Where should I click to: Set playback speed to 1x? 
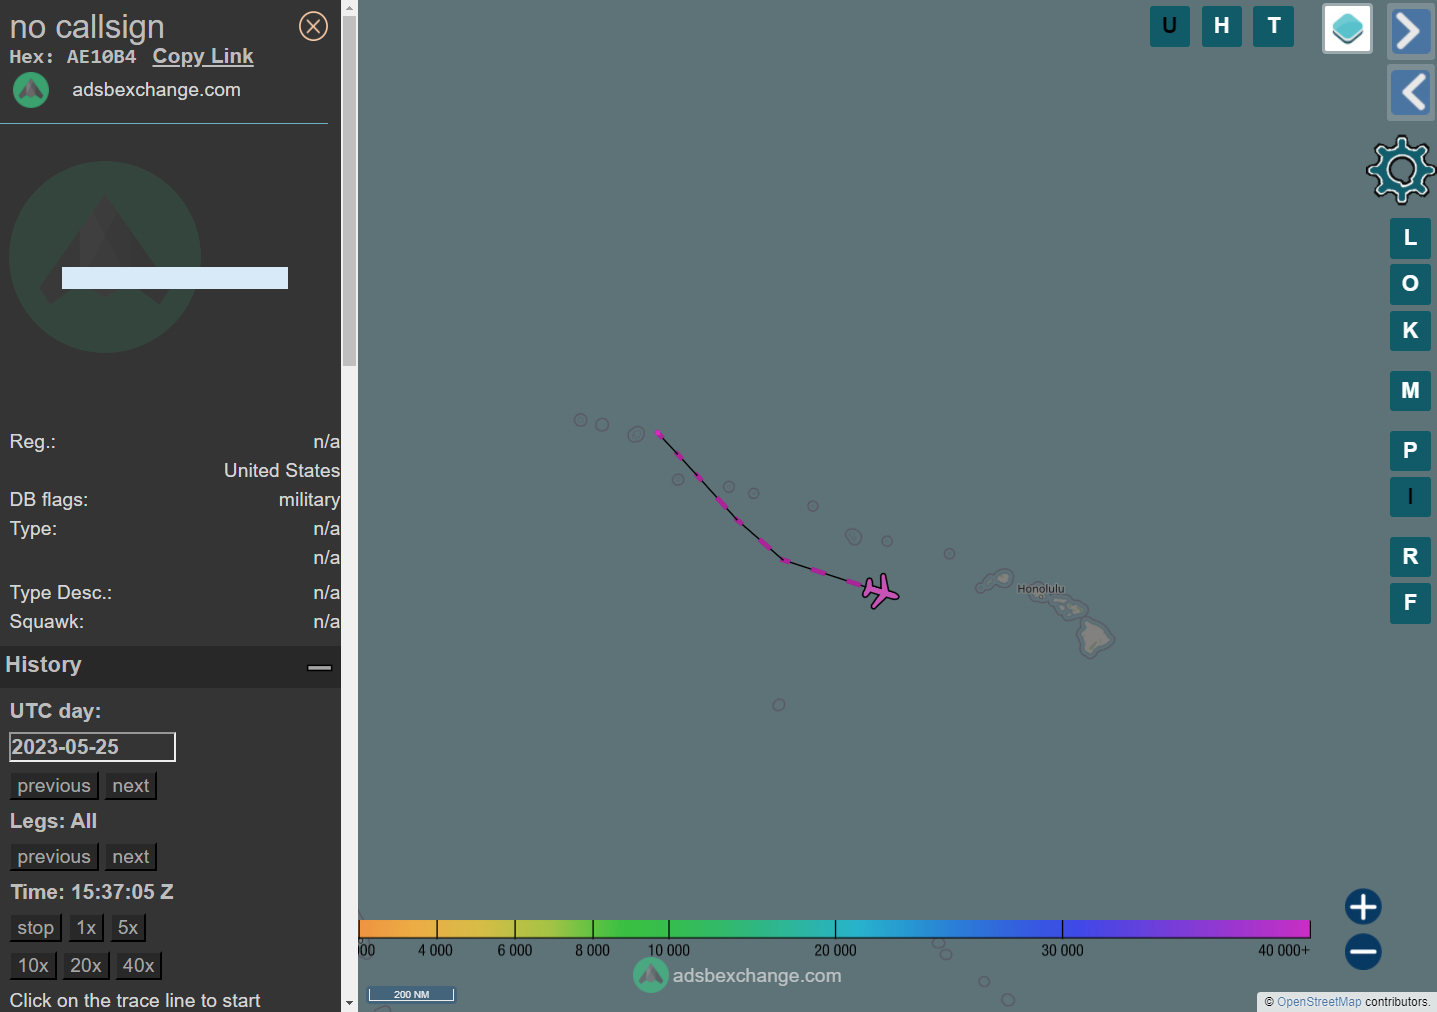87,928
